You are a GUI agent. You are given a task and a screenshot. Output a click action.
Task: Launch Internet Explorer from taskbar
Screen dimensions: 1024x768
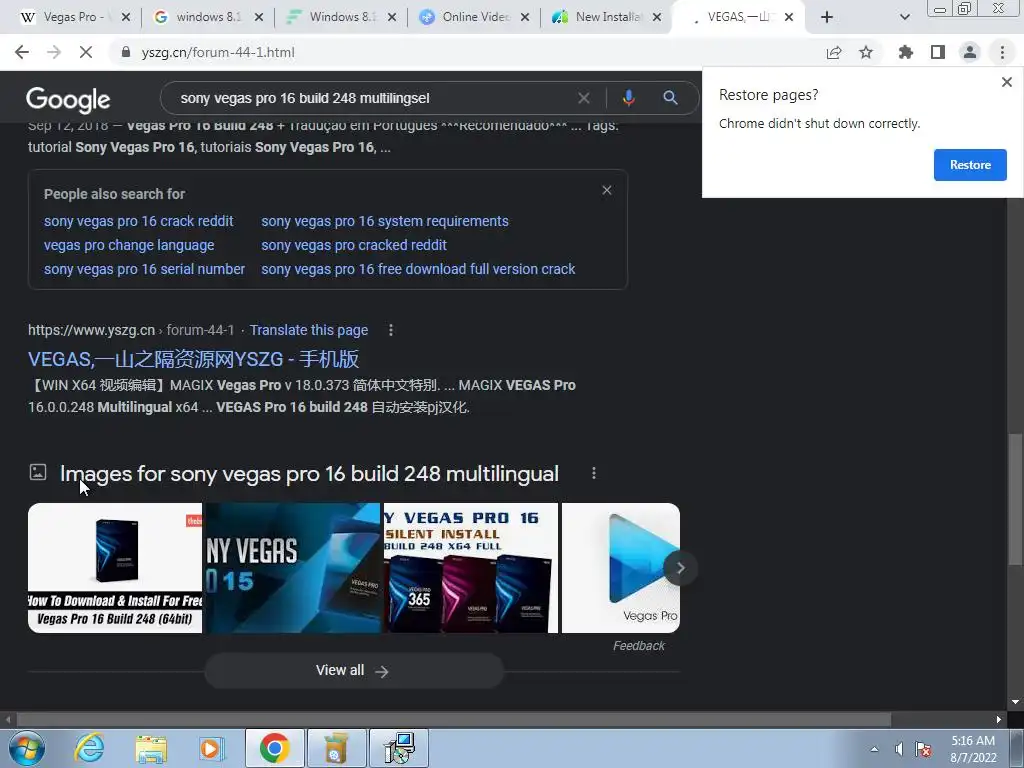(x=89, y=748)
